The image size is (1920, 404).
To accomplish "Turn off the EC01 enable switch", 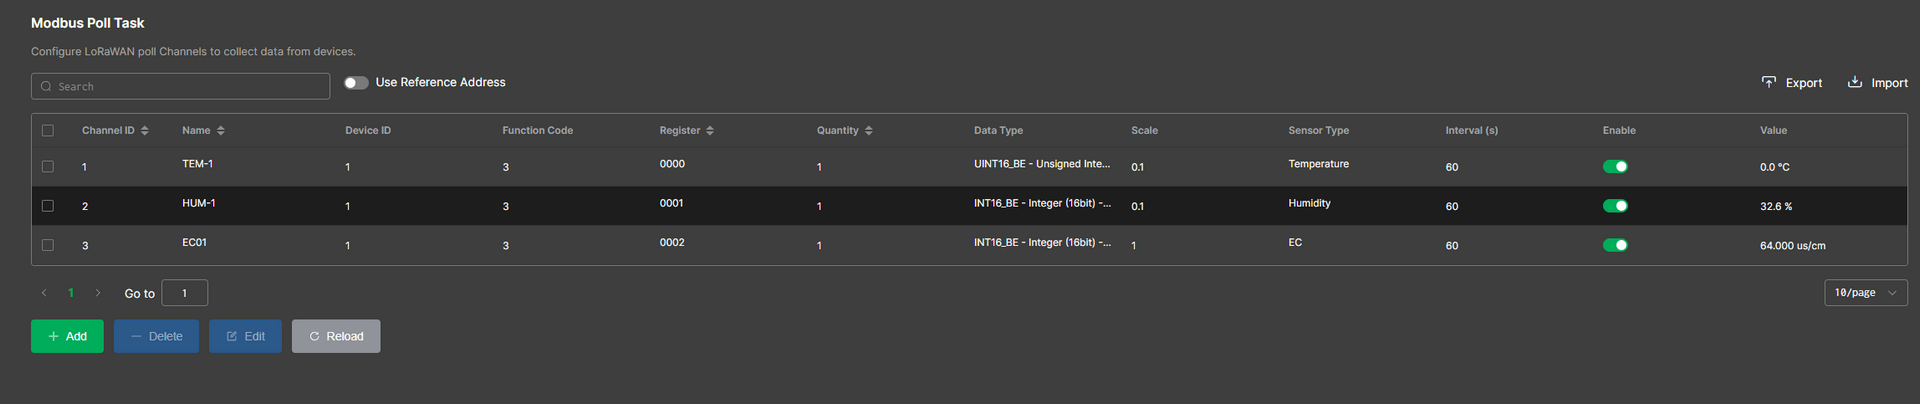I will point(1615,245).
